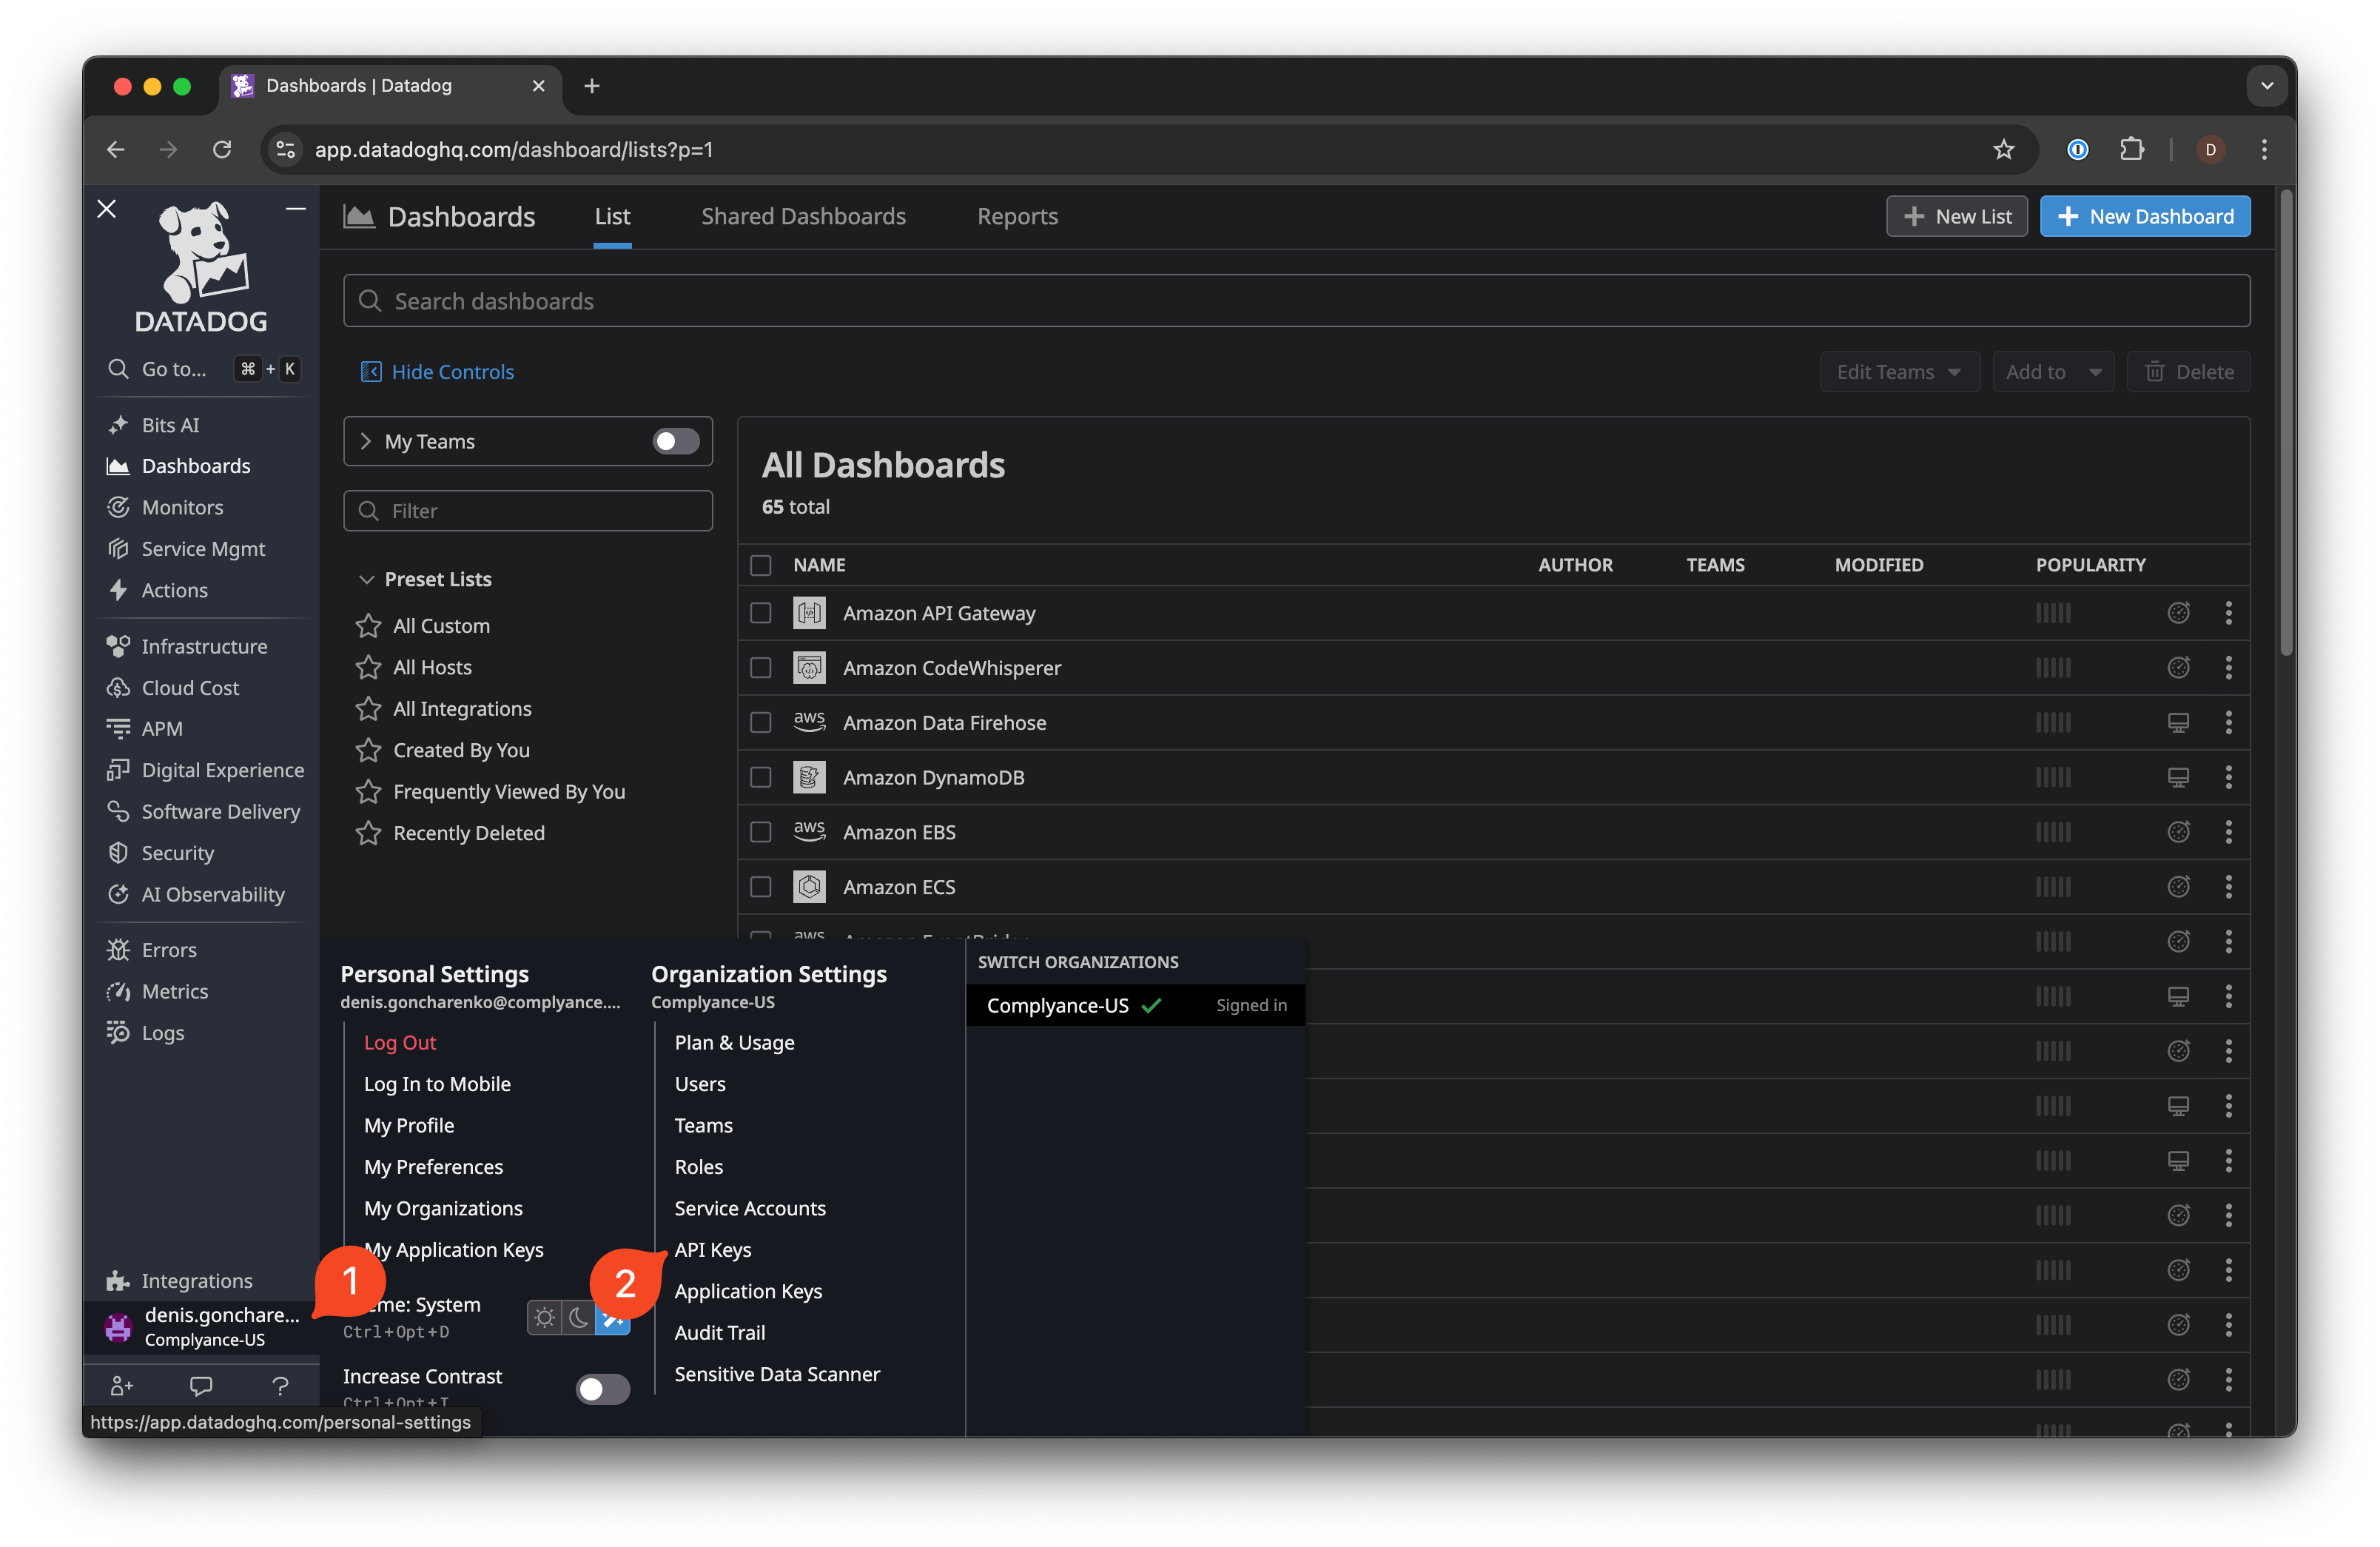This screenshot has width=2380, height=1547.
Task: Select the dark theme moon option
Action: point(580,1318)
